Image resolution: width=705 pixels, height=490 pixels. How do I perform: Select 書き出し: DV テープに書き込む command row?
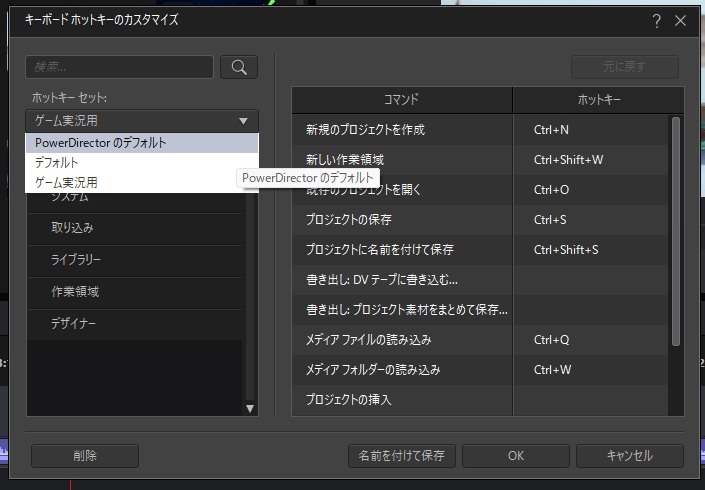[480, 280]
